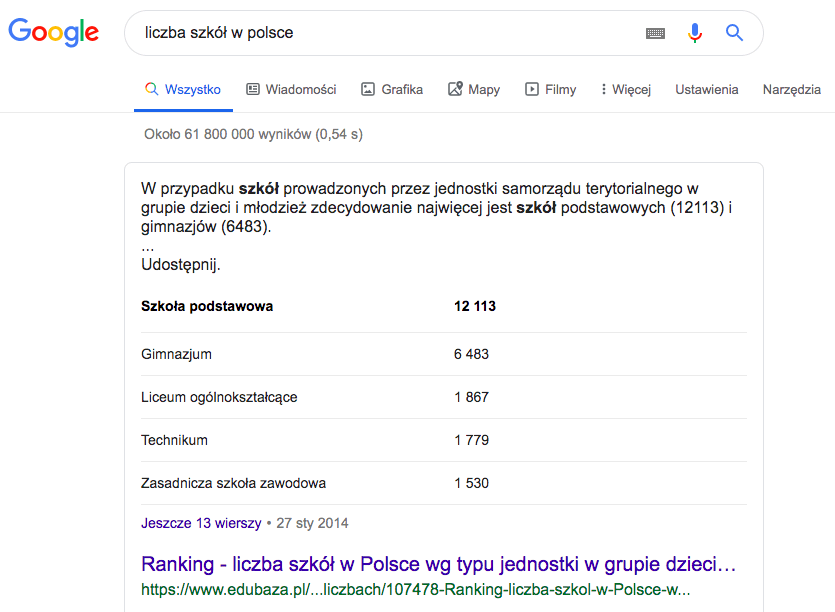This screenshot has height=612, width=835.
Task: Click the Google logo
Action: (x=53, y=33)
